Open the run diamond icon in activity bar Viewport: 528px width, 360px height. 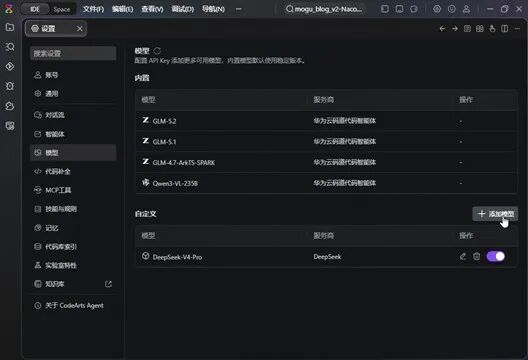tap(10, 66)
